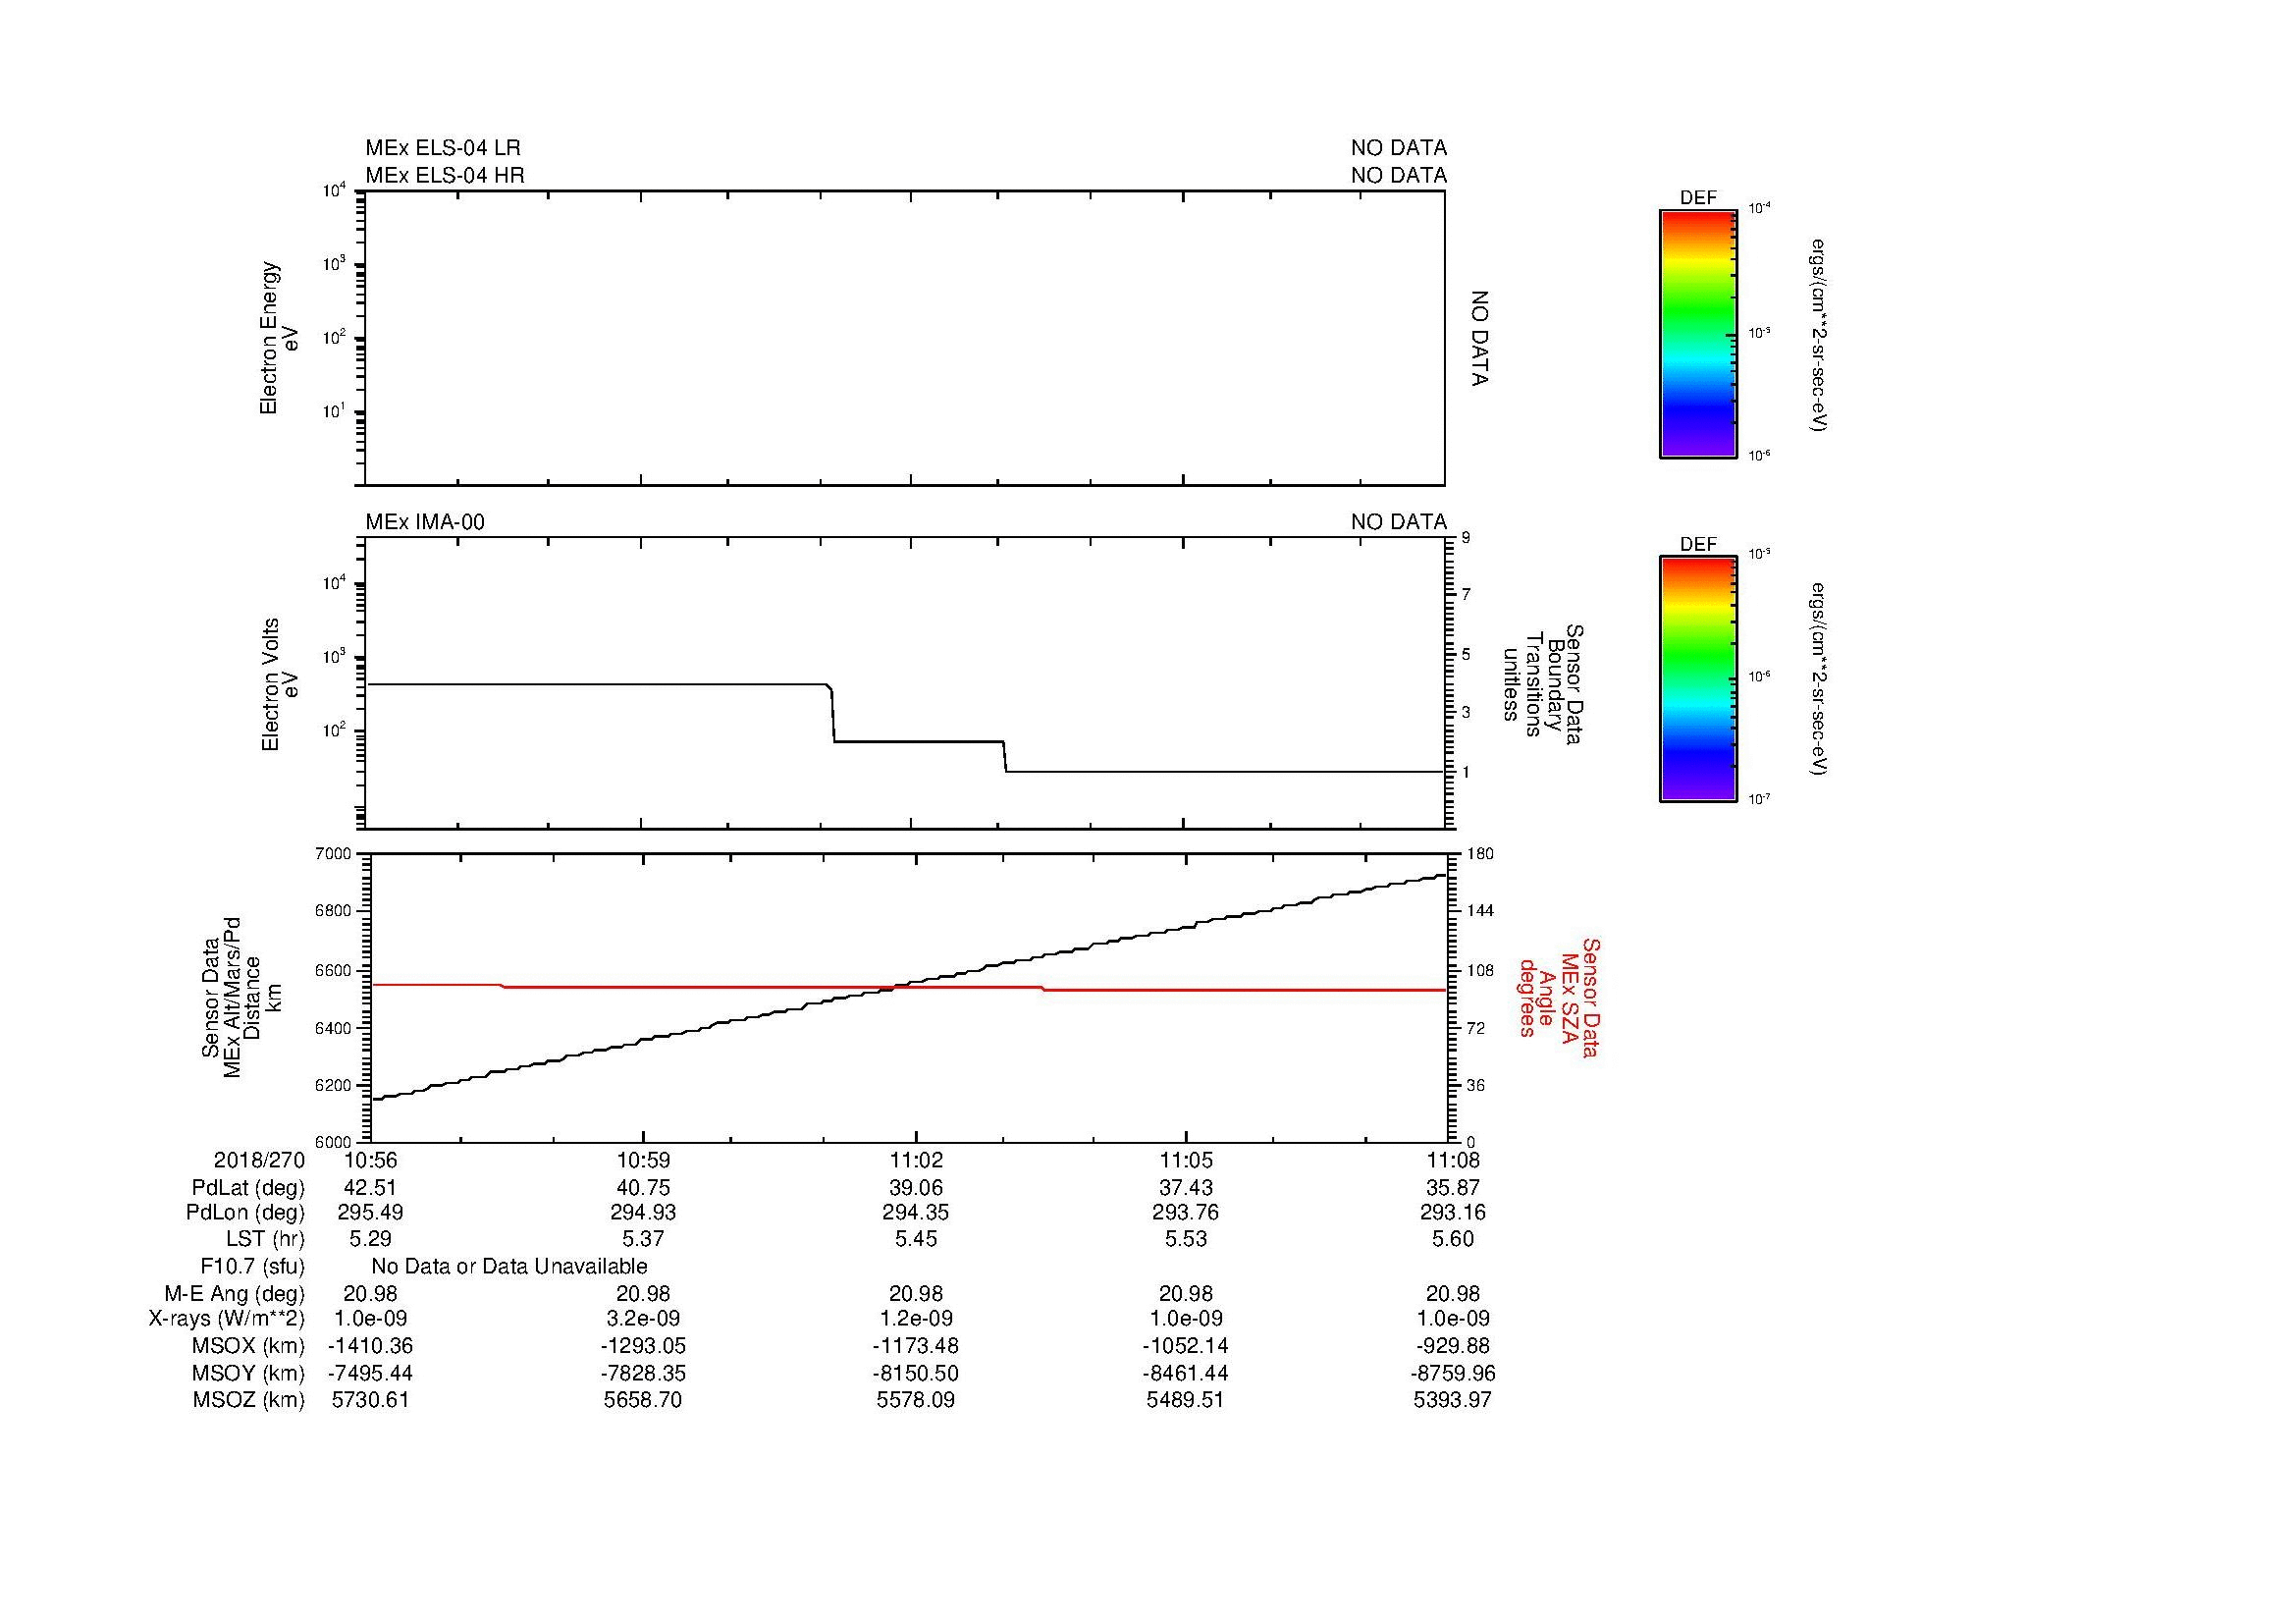Click the upper DEF color bar
Screen dimensions: 2296x1623
tap(1697, 334)
